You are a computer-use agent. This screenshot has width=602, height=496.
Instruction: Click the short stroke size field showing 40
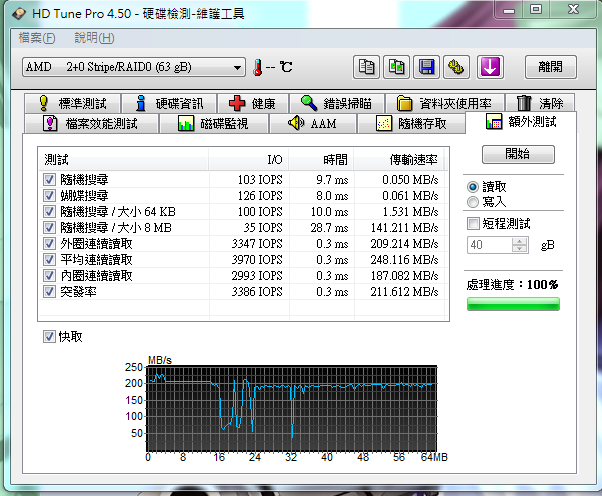point(490,245)
